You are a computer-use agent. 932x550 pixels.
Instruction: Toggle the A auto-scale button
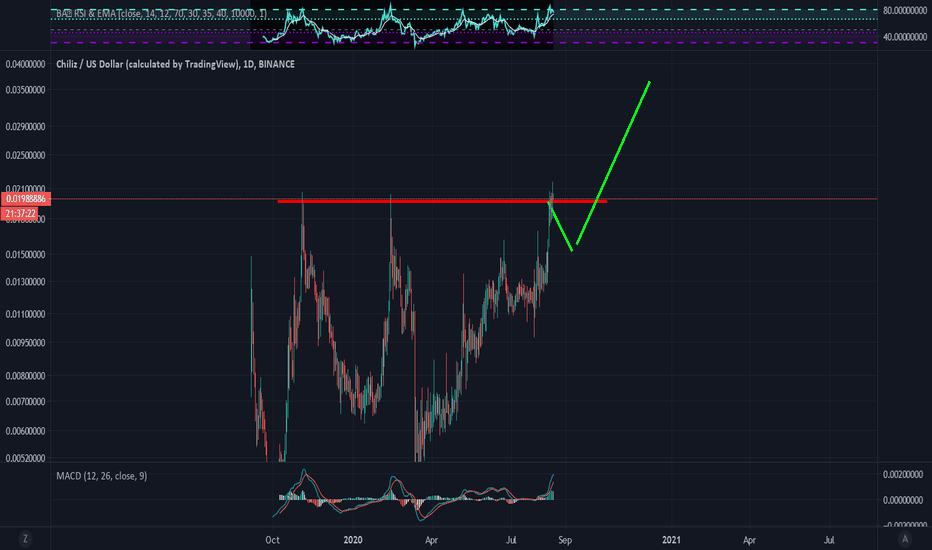pos(905,539)
